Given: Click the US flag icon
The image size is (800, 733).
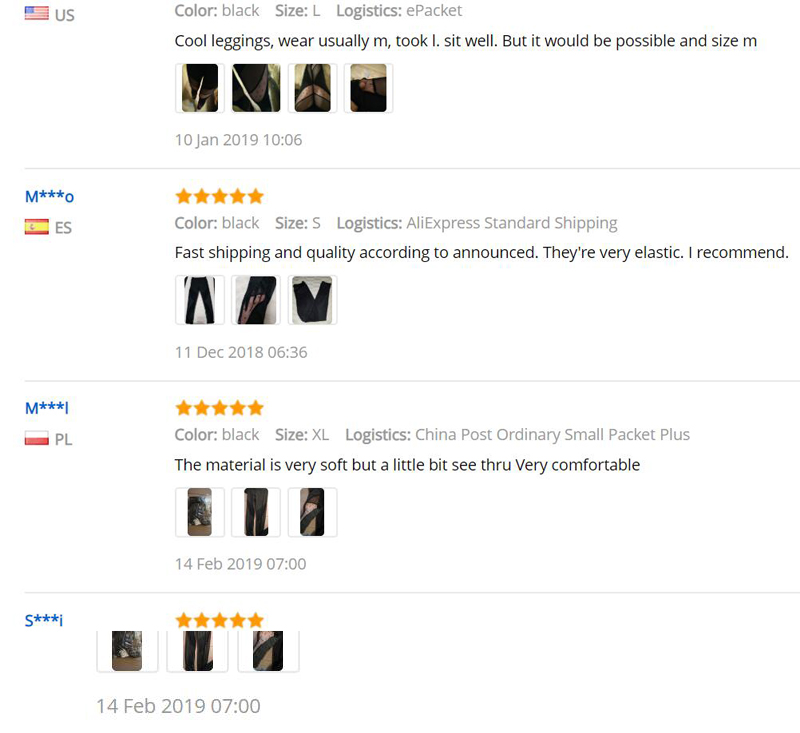Looking at the screenshot, I should pos(37,14).
